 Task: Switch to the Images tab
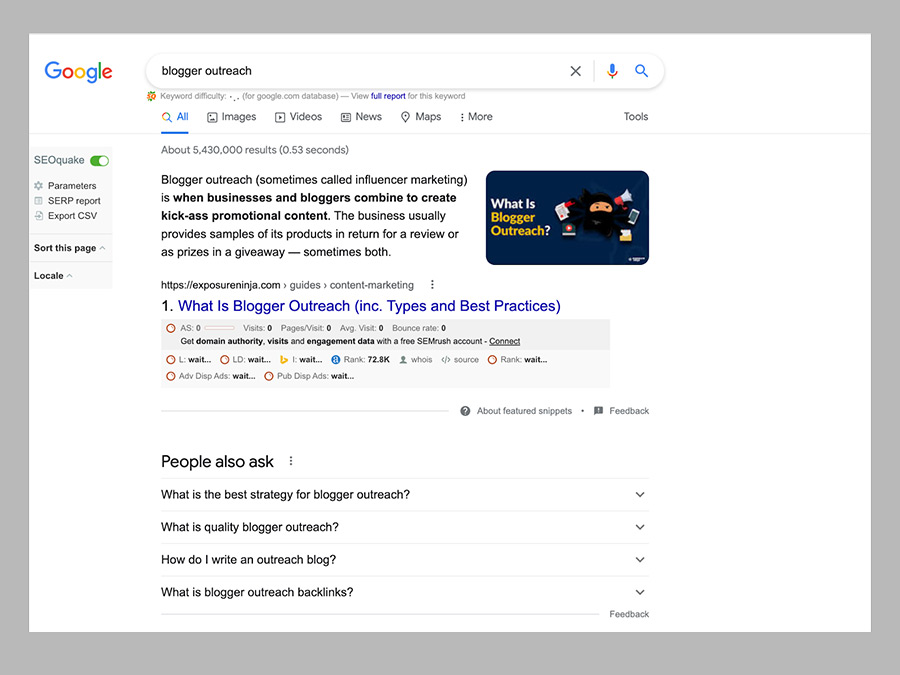point(231,117)
